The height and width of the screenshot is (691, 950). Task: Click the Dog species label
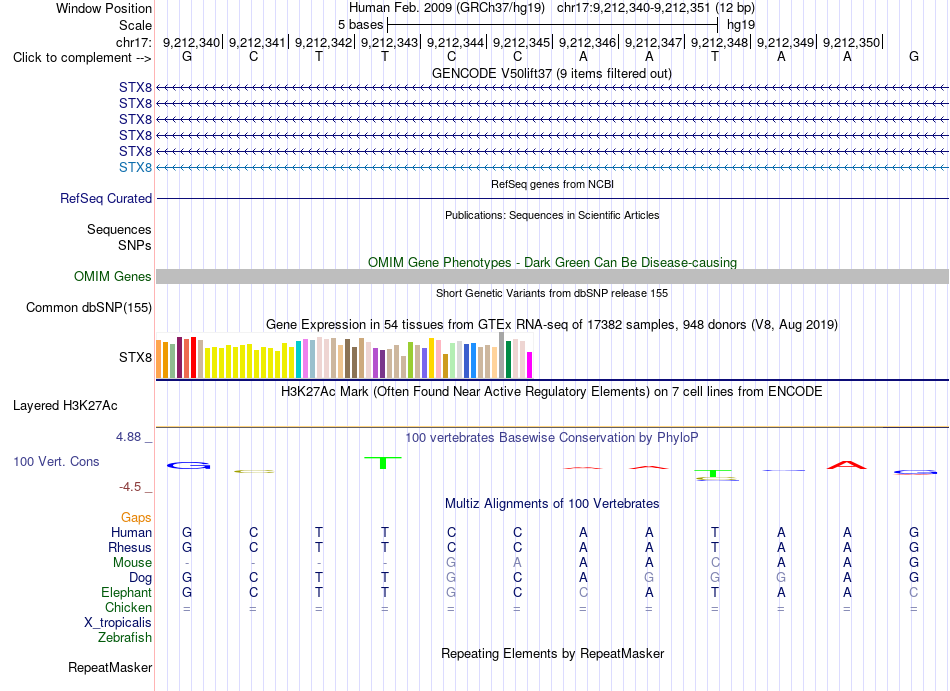pyautogui.click(x=140, y=578)
